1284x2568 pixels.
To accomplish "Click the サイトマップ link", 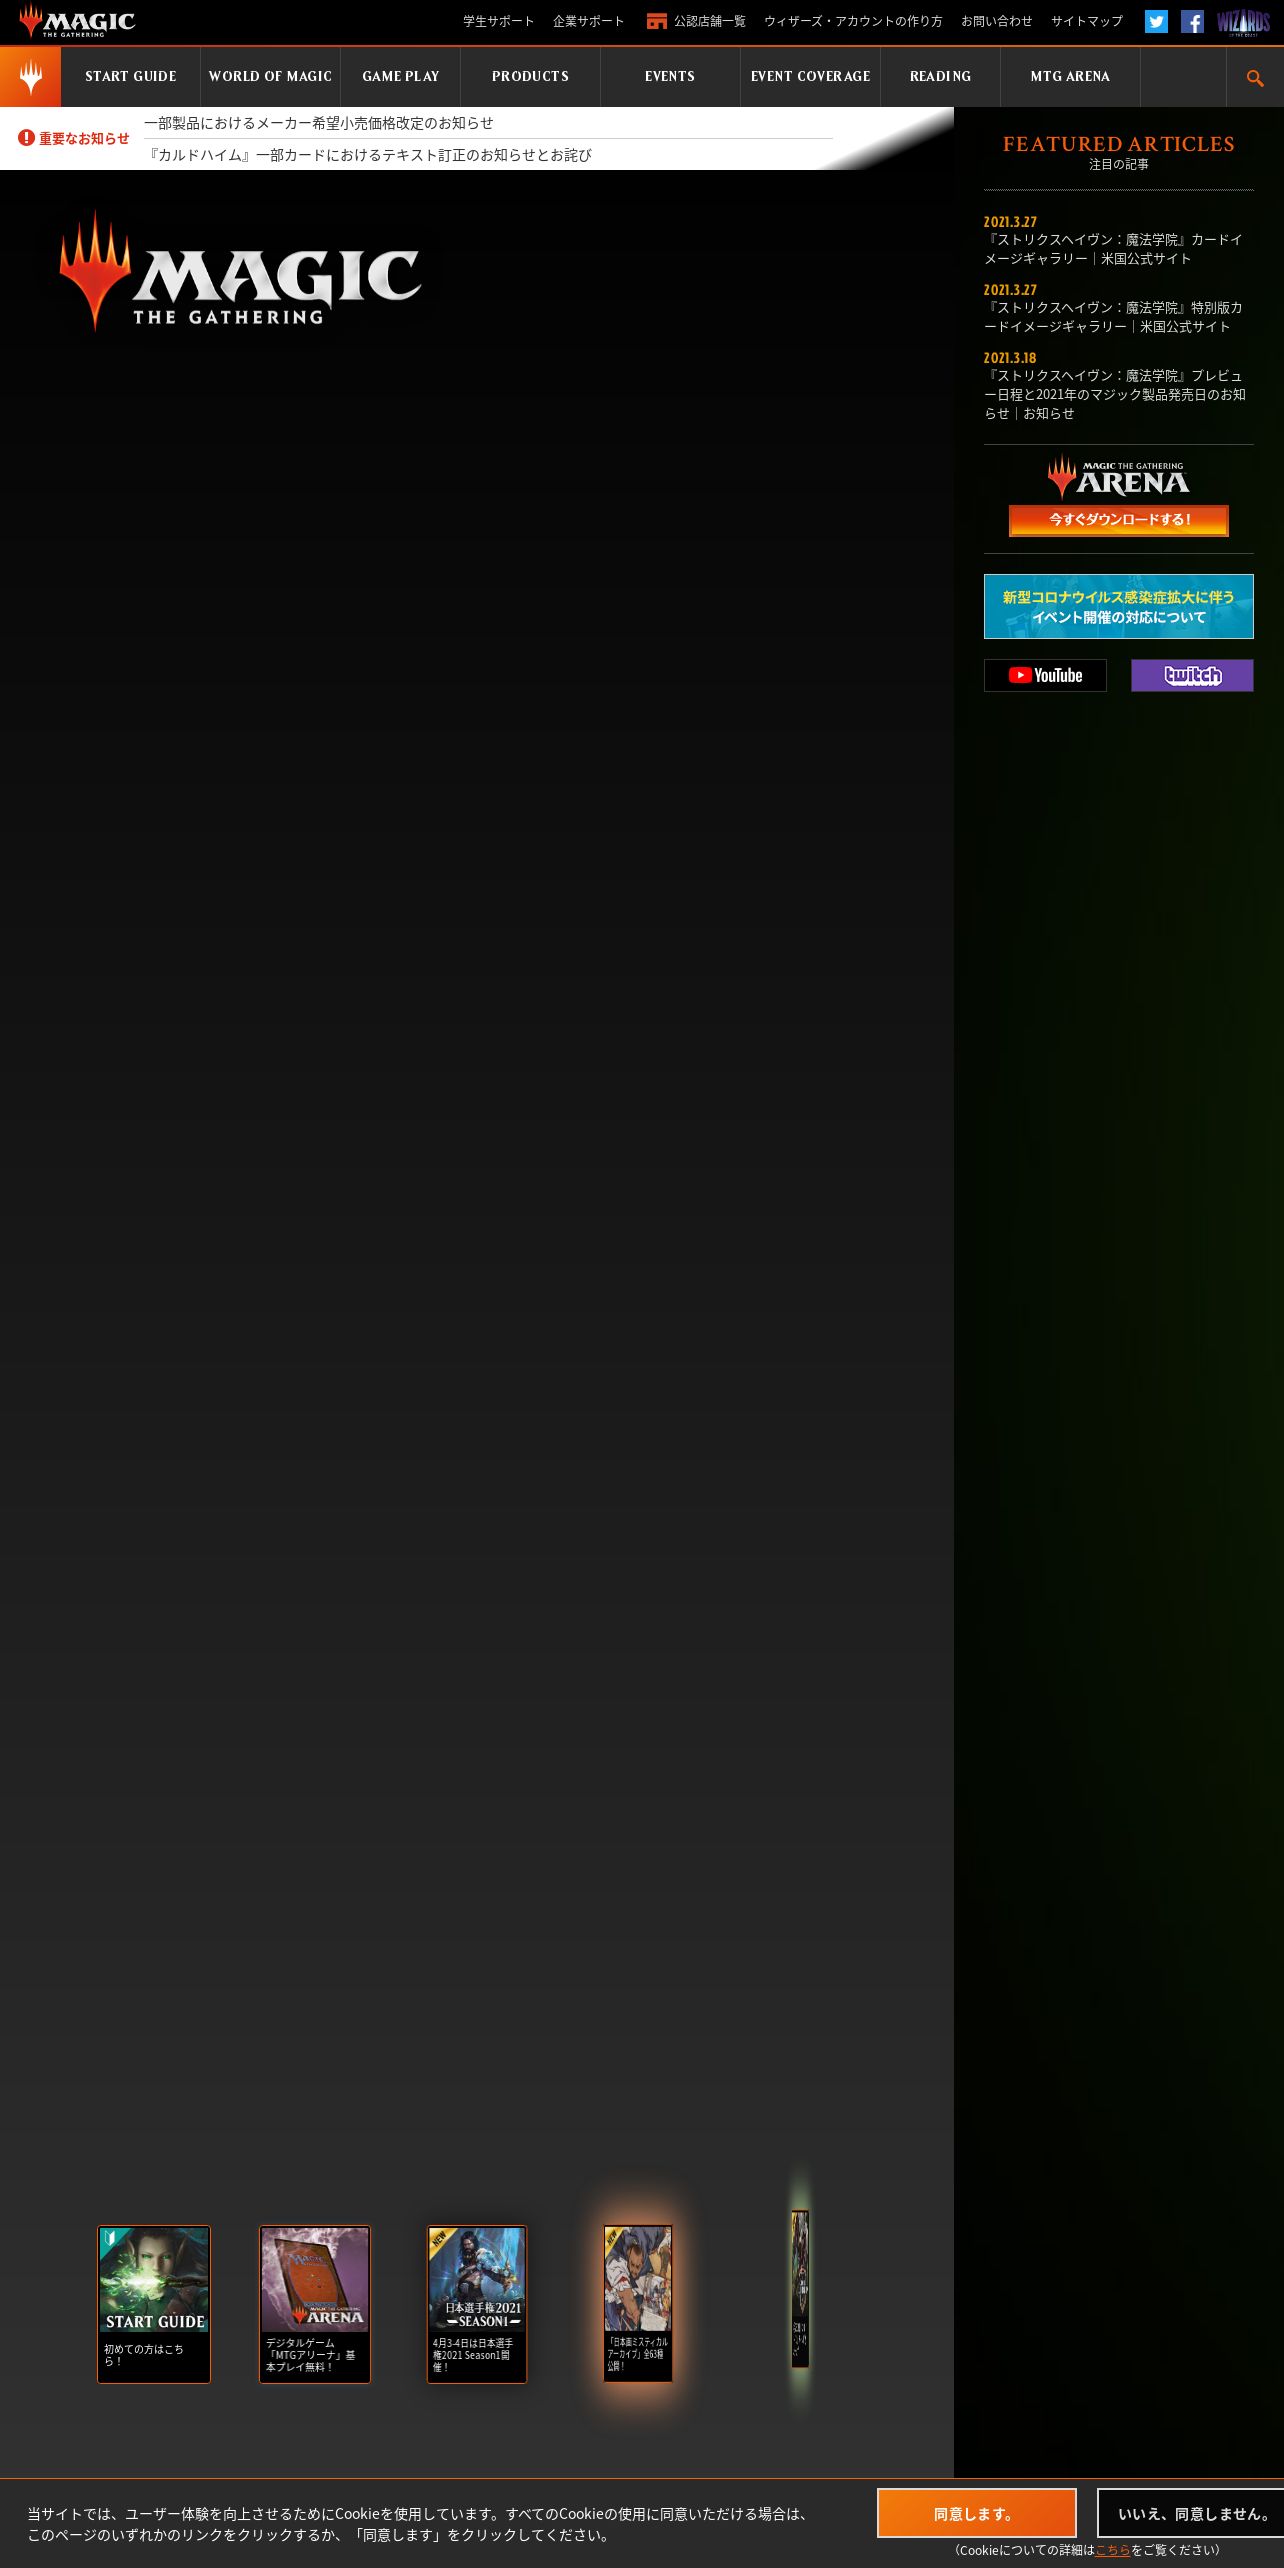I will coord(1087,21).
